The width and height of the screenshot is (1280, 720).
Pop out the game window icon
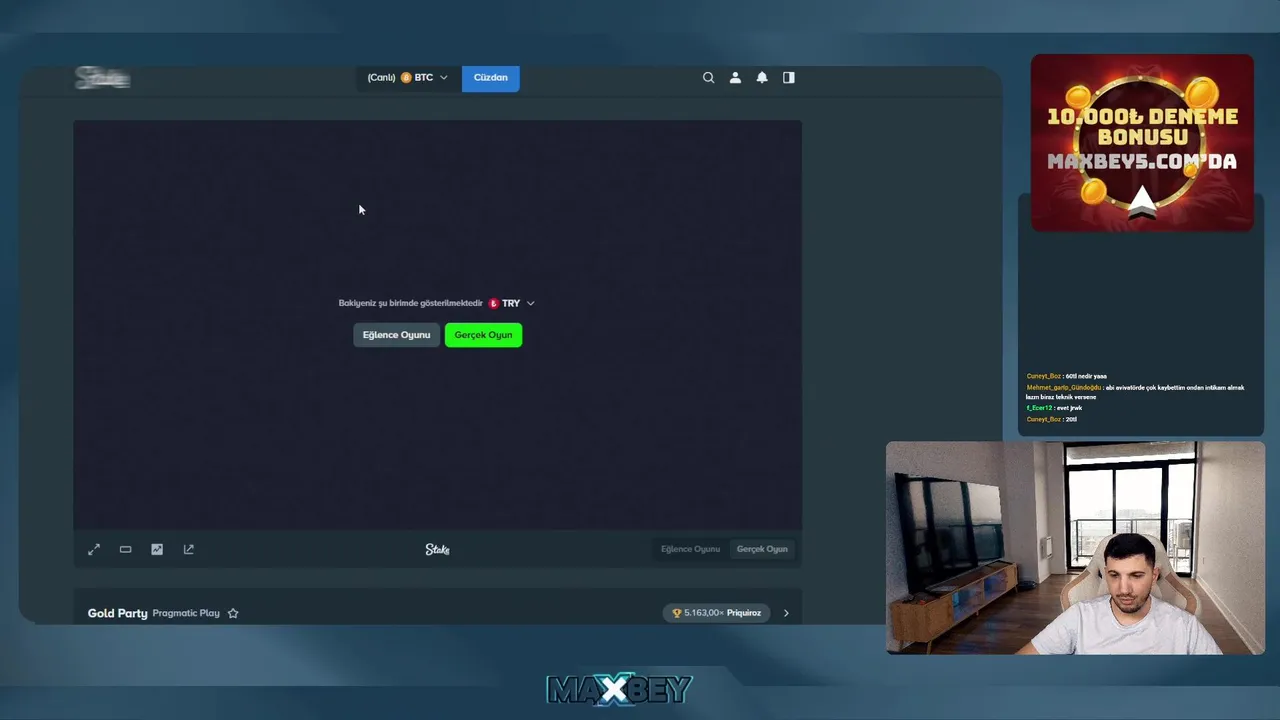point(188,549)
